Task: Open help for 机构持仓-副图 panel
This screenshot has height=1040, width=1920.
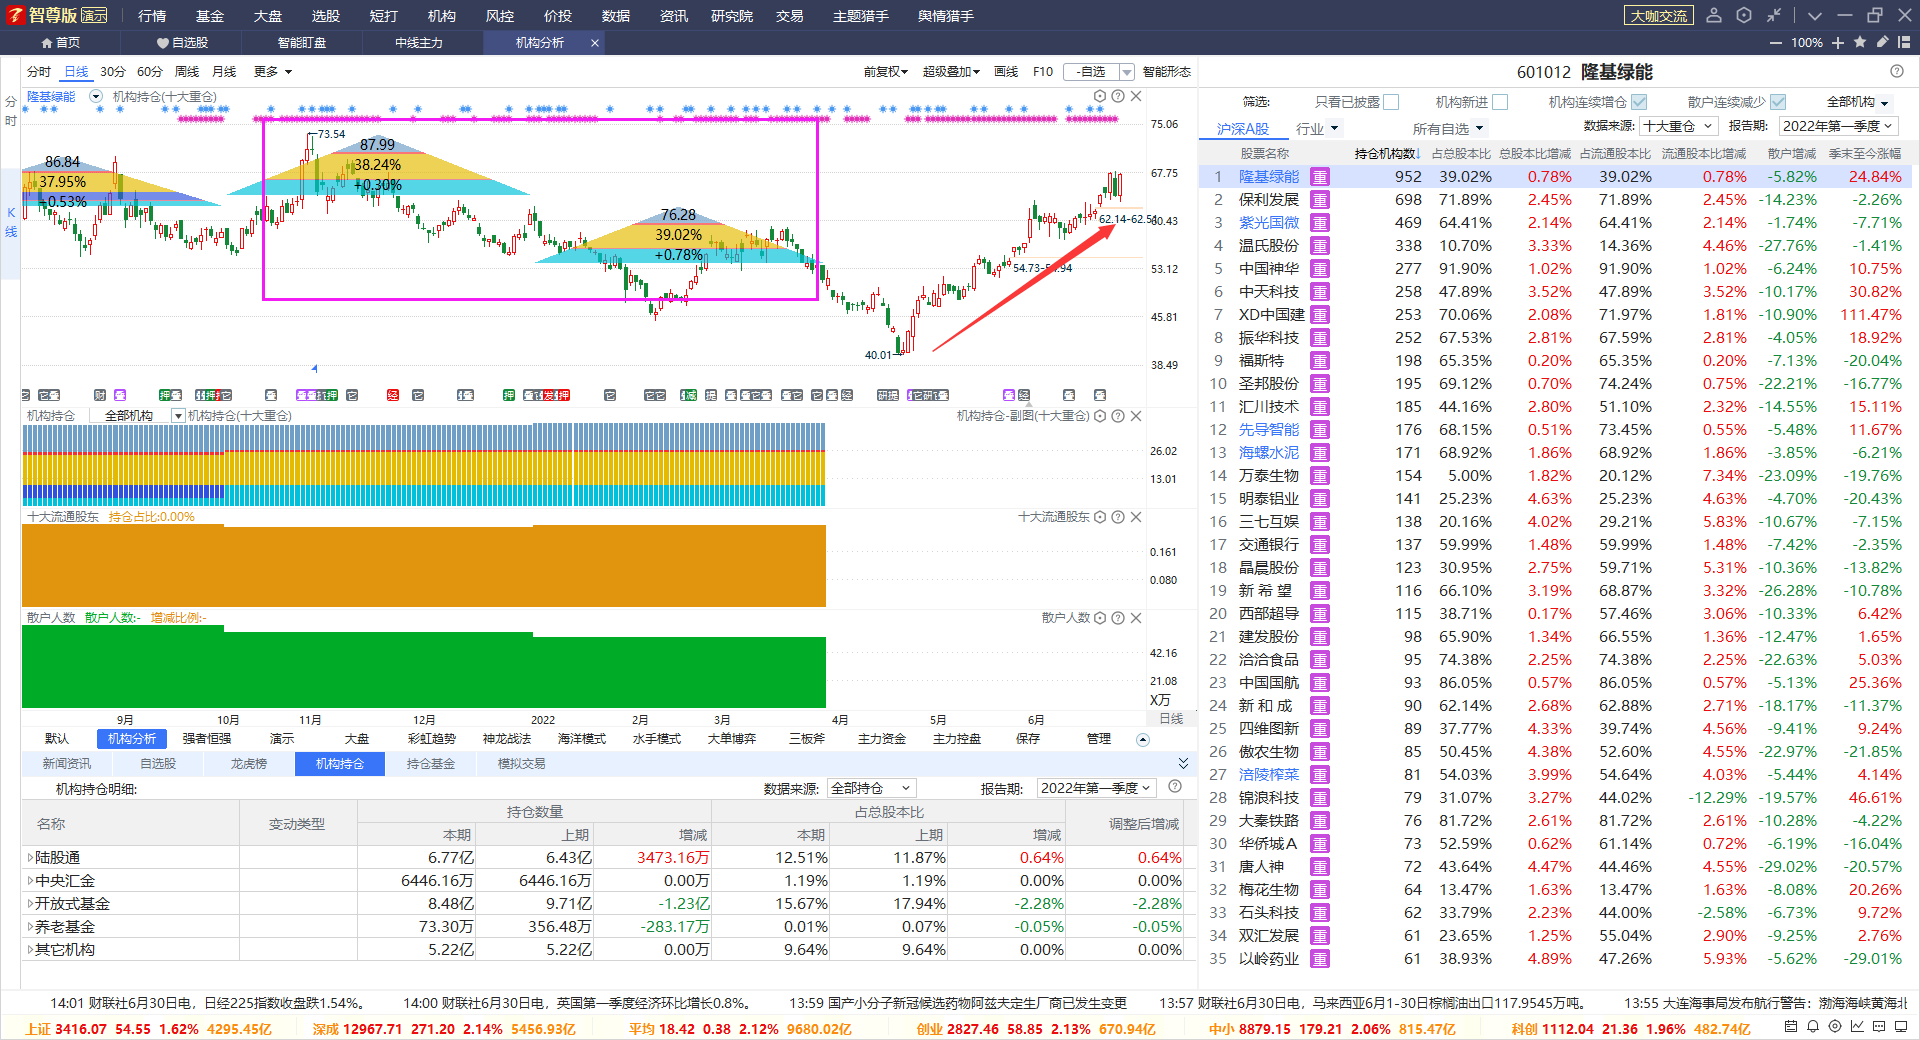Action: (1118, 416)
